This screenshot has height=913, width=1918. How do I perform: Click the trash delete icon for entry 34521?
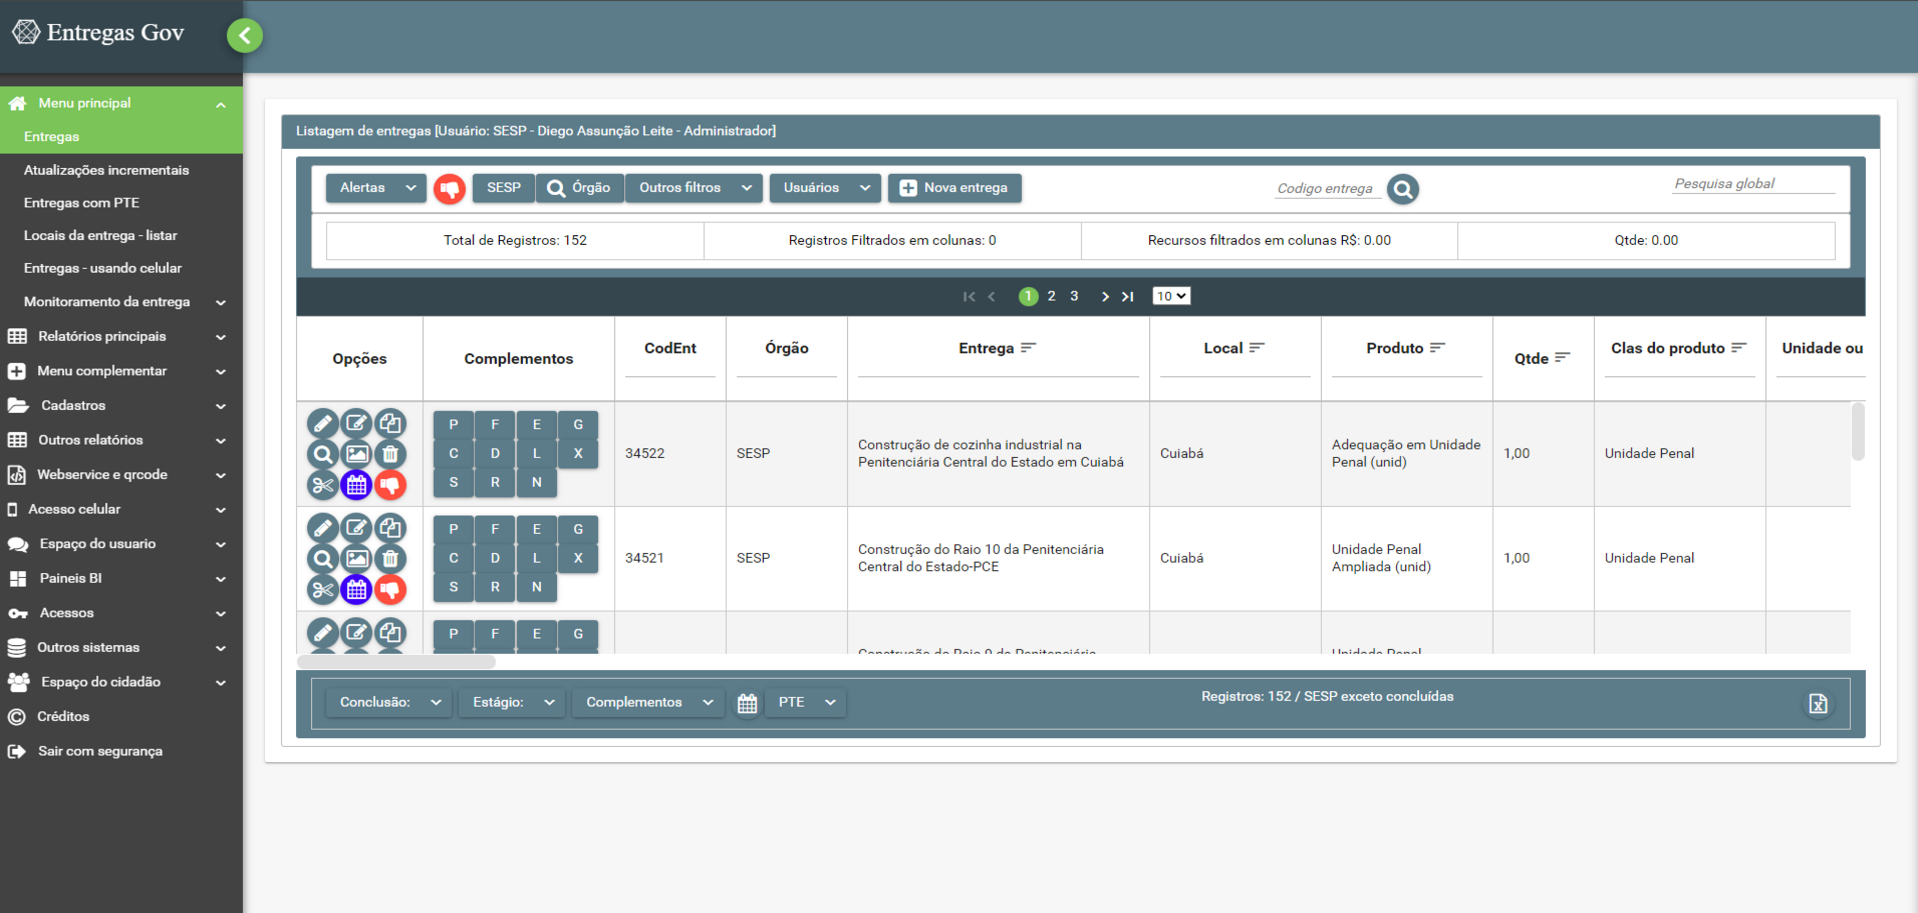pyautogui.click(x=390, y=559)
